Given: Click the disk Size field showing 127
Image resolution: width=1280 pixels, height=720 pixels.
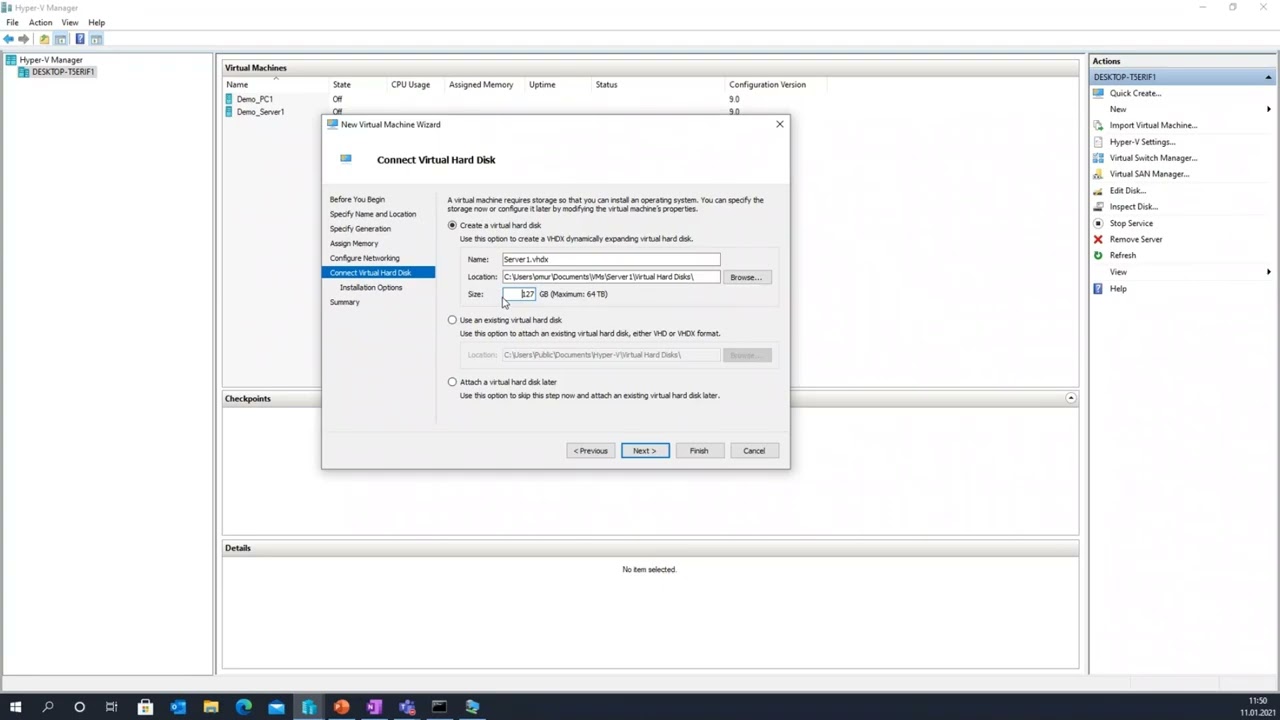Looking at the screenshot, I should point(519,294).
